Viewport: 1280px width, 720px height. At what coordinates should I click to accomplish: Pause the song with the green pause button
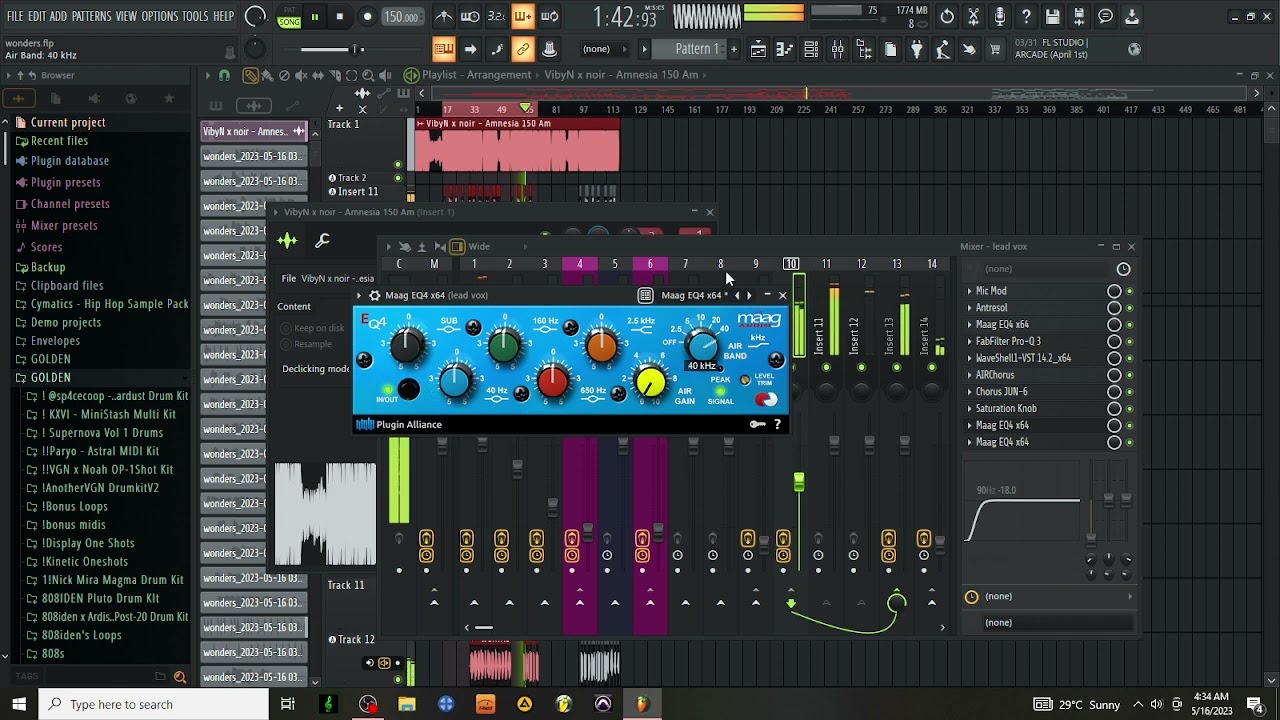click(x=314, y=16)
